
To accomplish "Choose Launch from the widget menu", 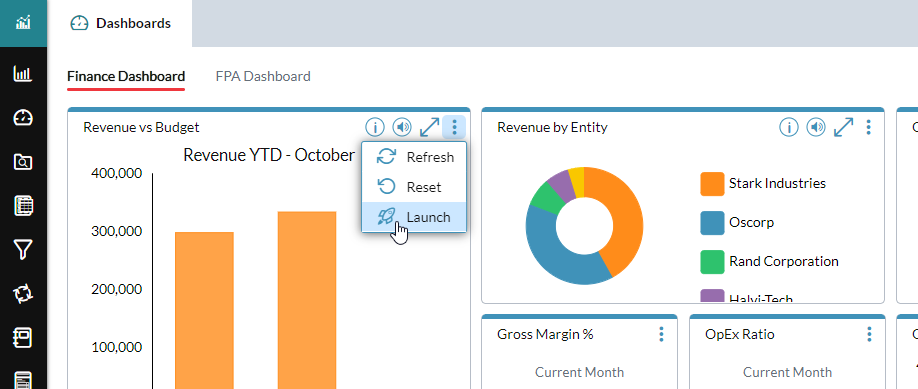I will point(415,217).
